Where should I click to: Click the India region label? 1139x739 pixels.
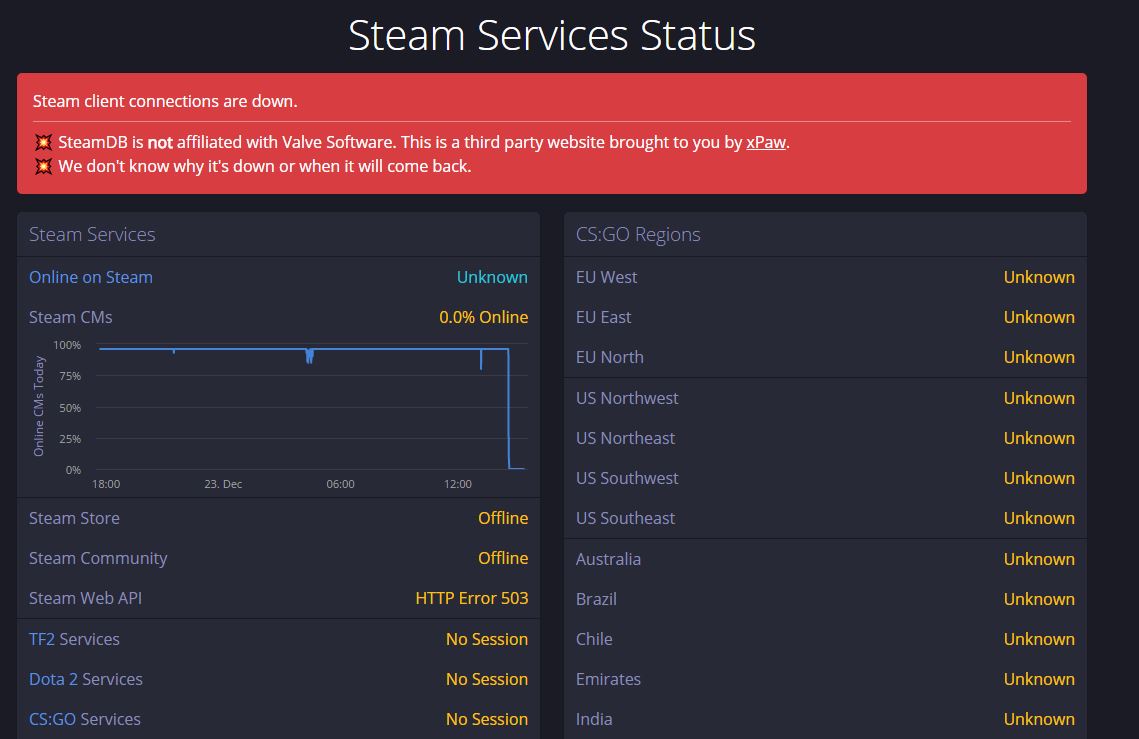click(593, 719)
